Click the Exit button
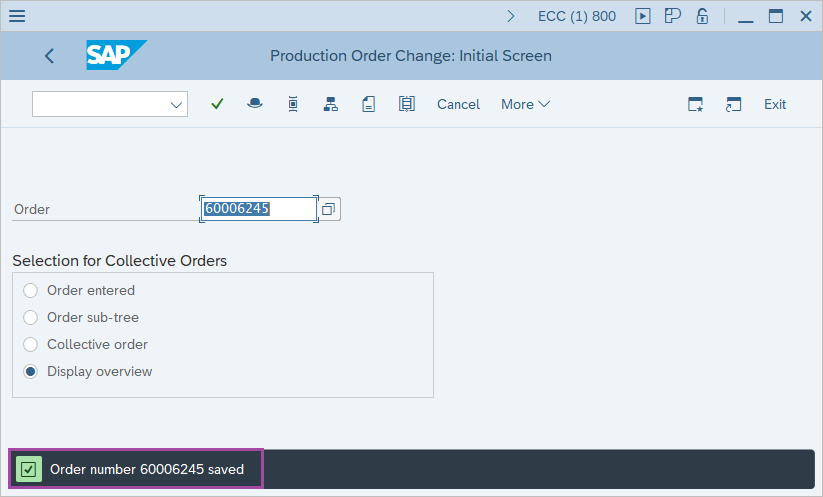The width and height of the screenshot is (823, 497). pos(775,104)
